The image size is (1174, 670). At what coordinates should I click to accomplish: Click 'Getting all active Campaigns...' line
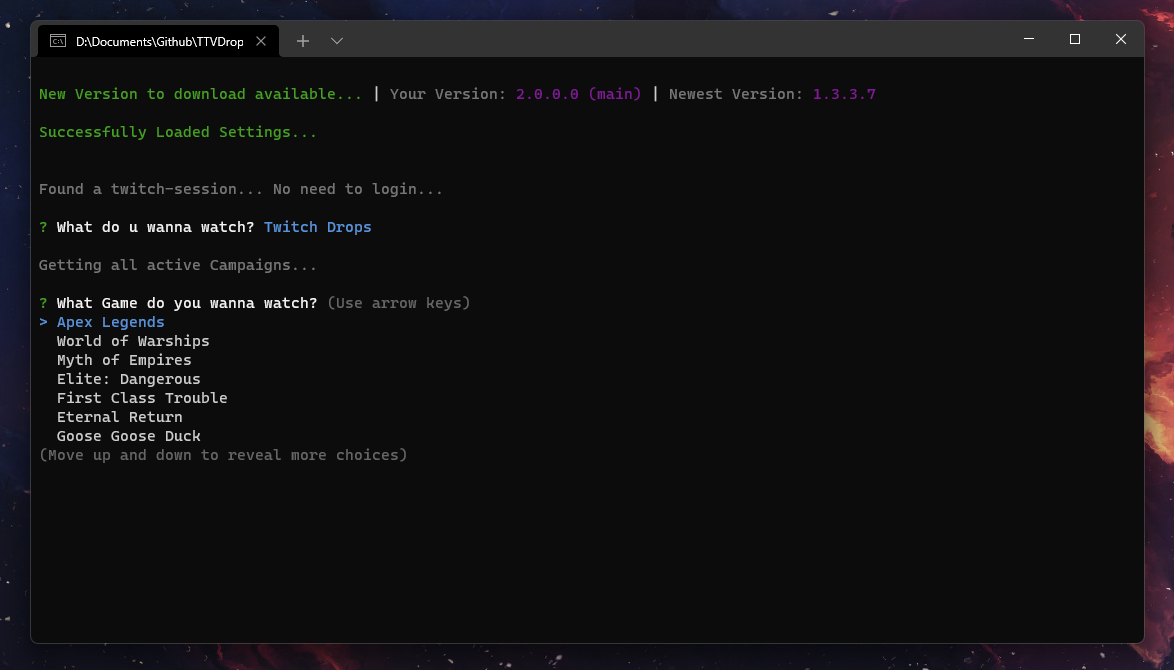(x=177, y=265)
